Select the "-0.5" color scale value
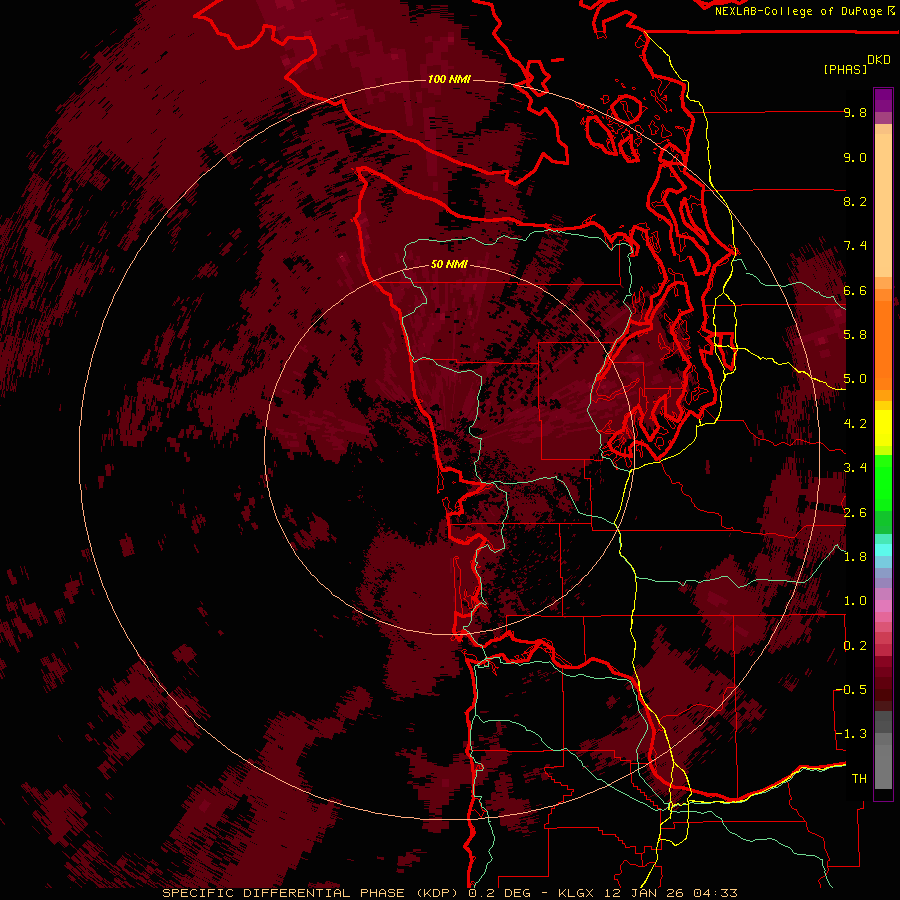 point(851,690)
